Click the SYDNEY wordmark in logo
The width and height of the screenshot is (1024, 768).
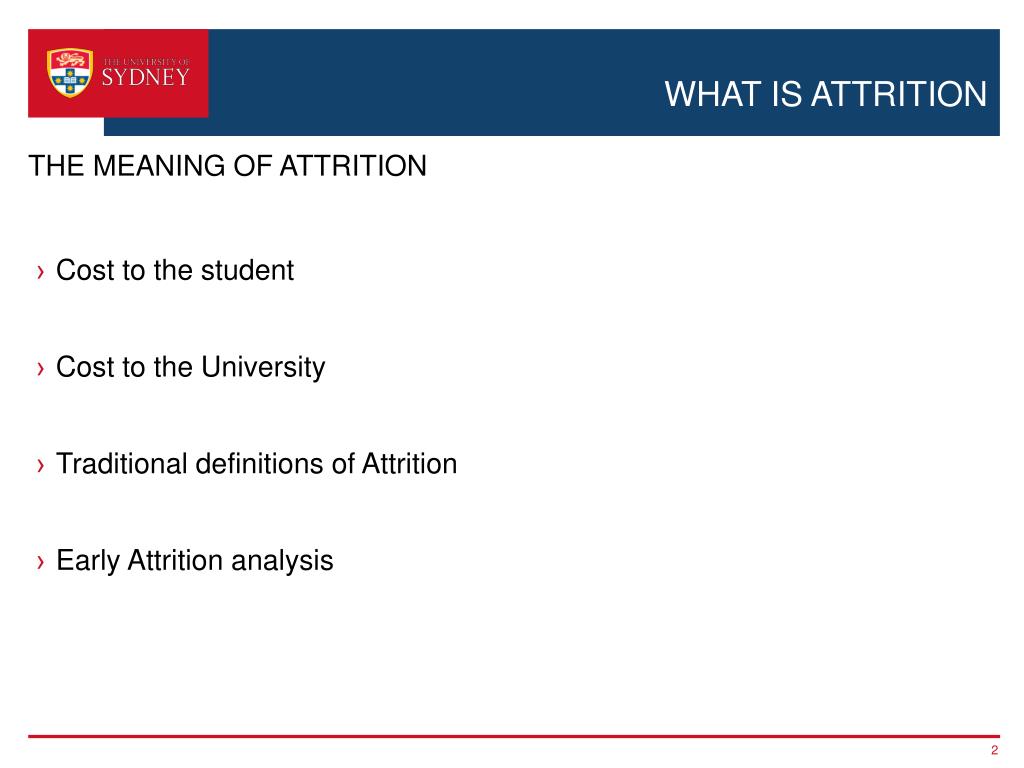tap(146, 78)
